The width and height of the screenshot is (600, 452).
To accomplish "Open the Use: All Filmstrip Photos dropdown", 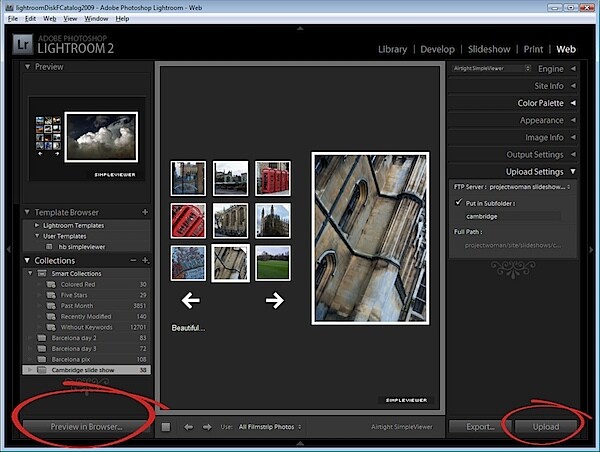I will (x=270, y=427).
